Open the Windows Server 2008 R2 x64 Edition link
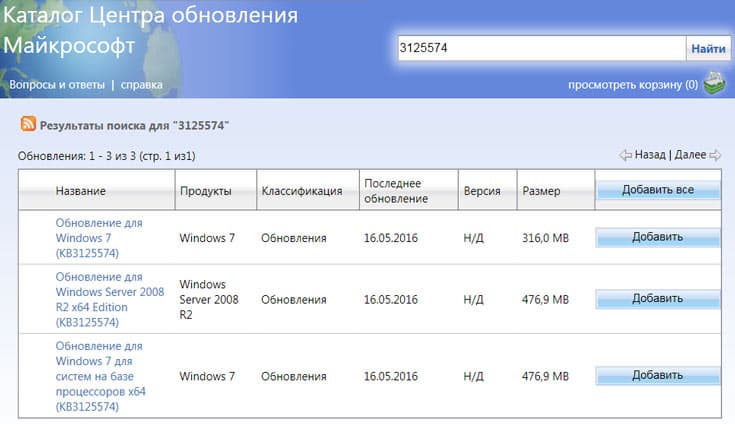Image resolution: width=735 pixels, height=424 pixels. point(110,299)
